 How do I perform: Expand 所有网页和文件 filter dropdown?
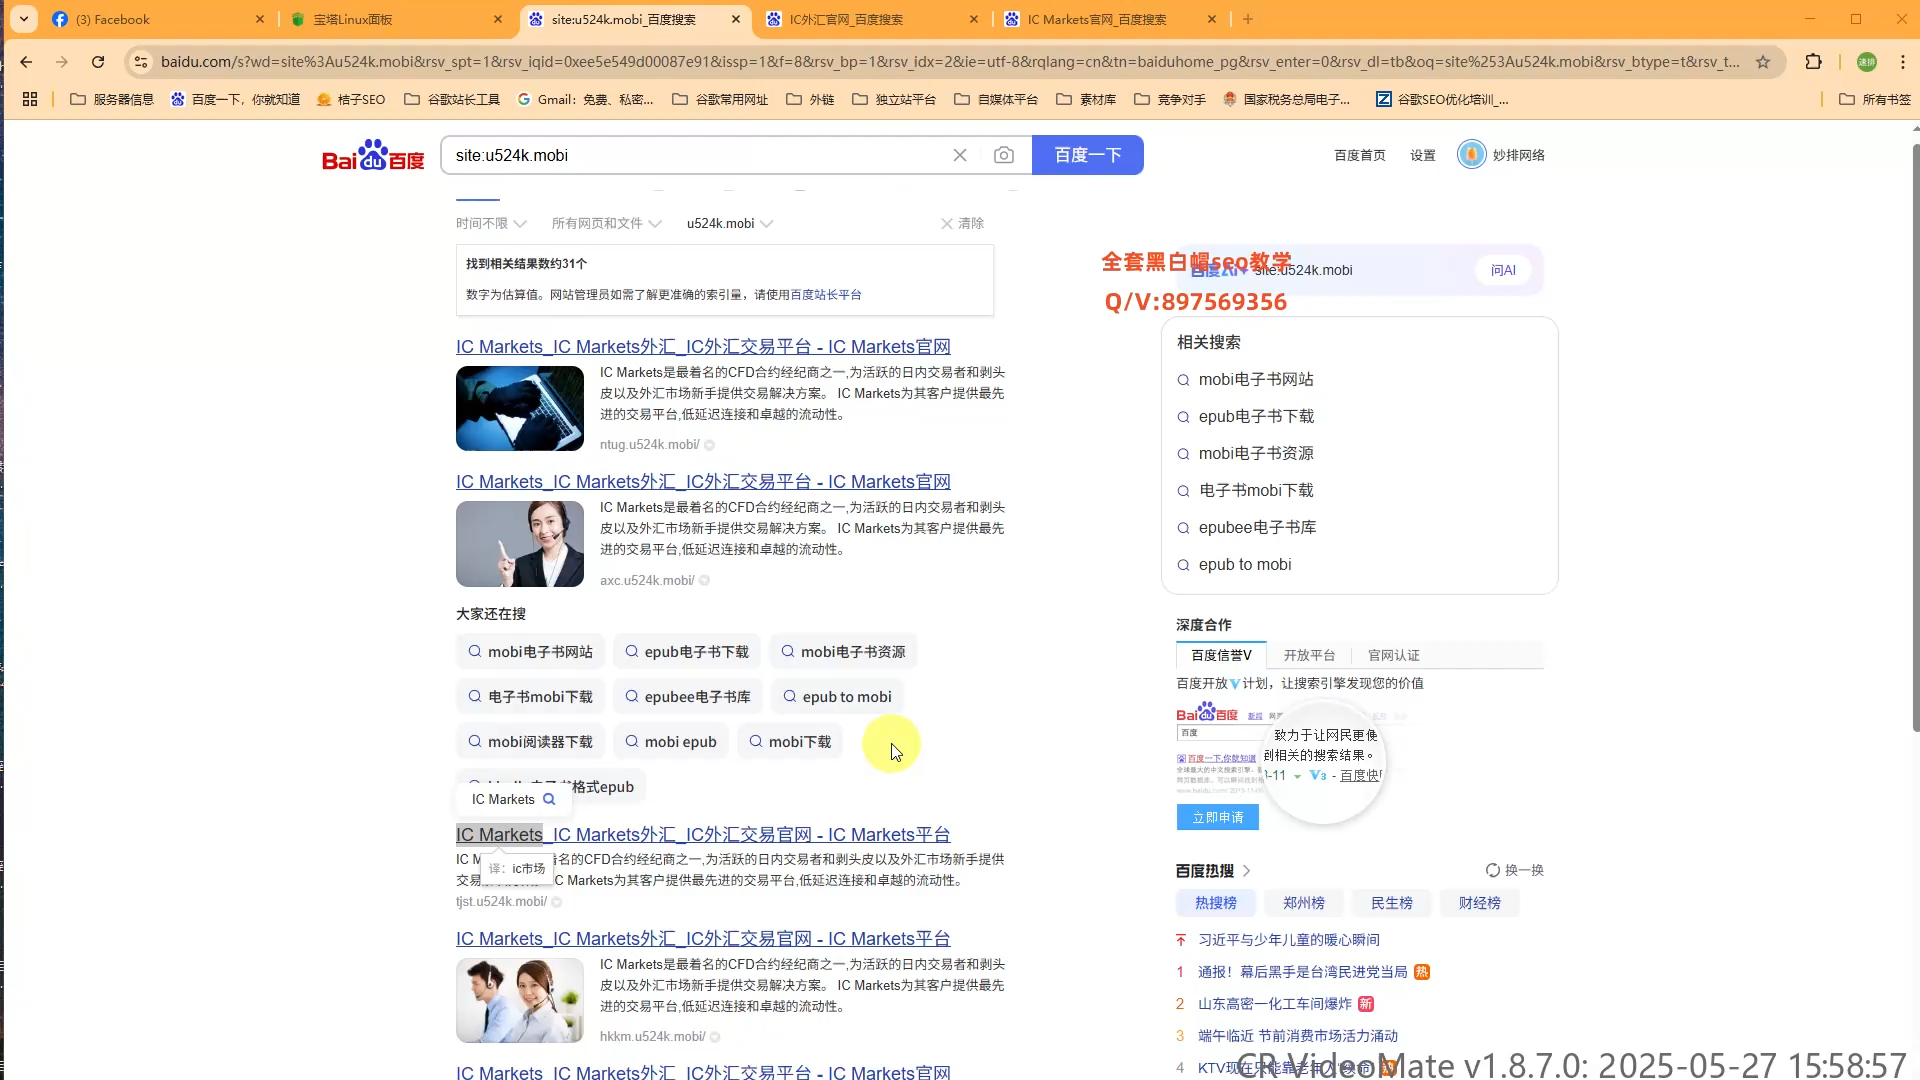coord(606,223)
